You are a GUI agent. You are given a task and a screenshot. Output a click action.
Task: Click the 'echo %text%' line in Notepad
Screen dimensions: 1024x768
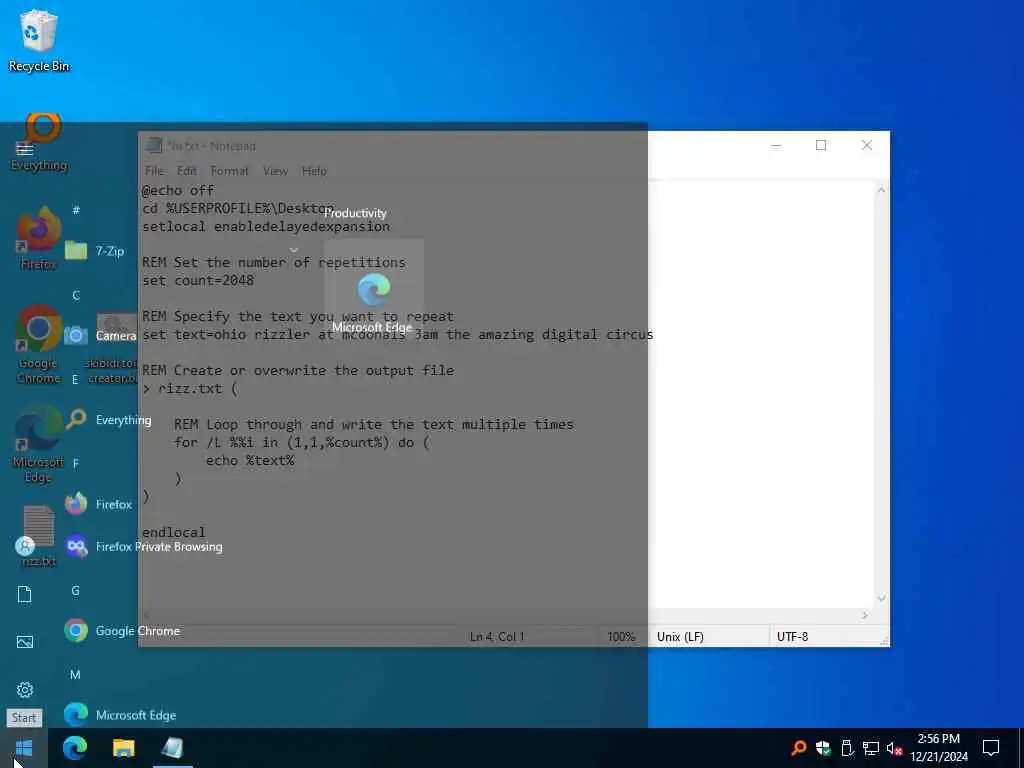click(x=250, y=460)
